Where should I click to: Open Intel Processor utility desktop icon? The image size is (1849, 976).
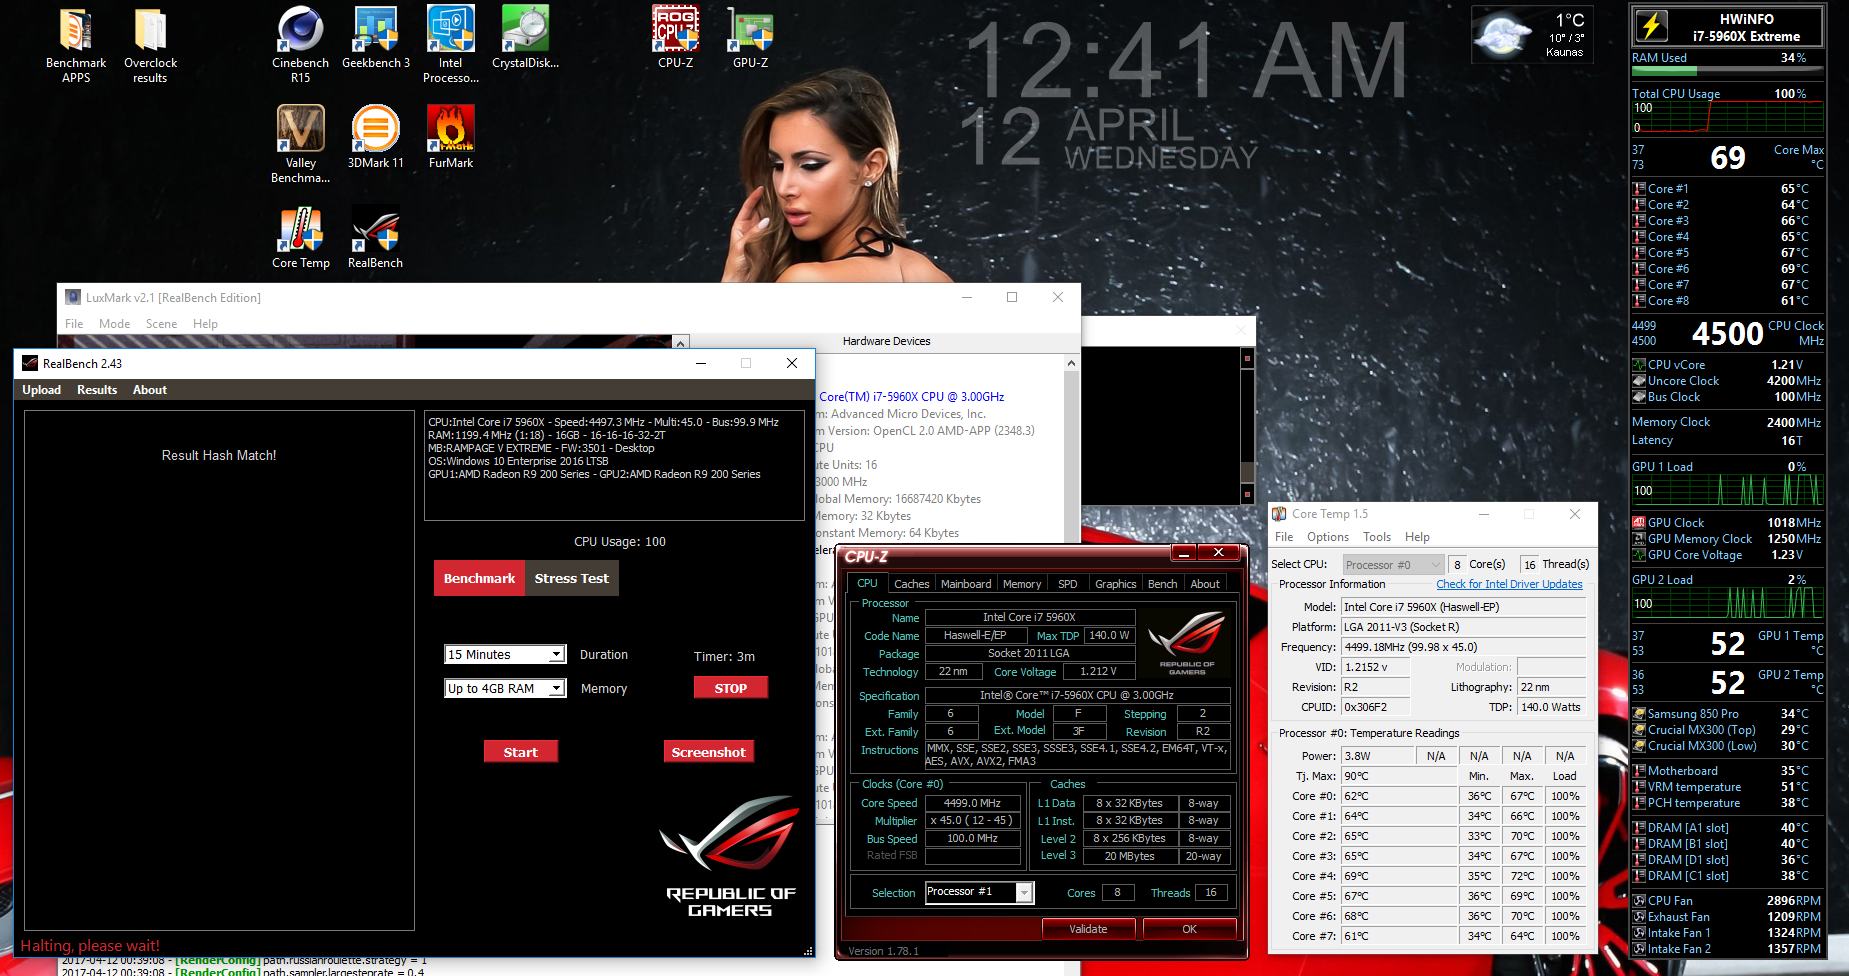(450, 30)
